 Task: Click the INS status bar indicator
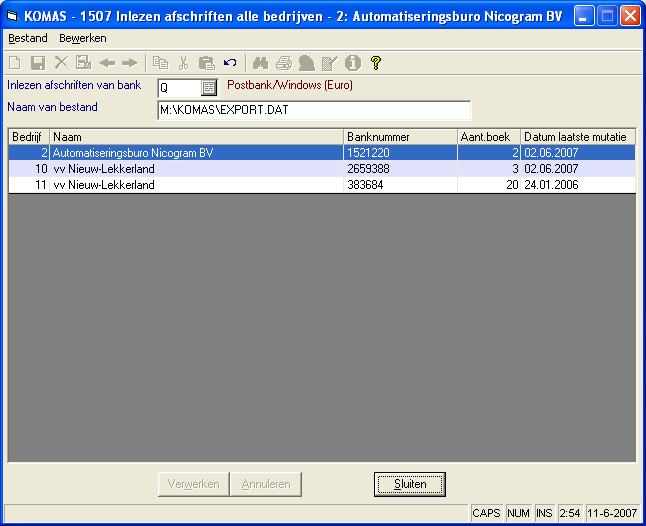(544, 513)
